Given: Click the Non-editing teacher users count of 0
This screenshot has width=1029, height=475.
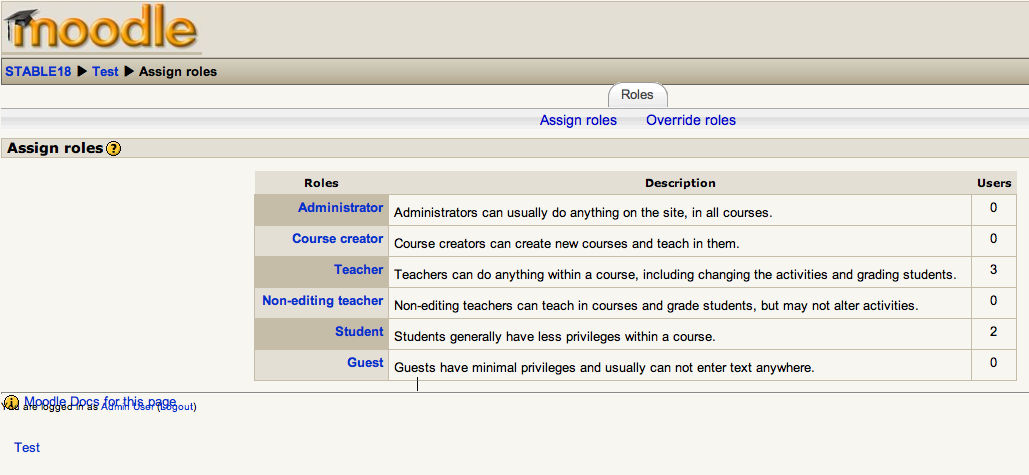Looking at the screenshot, I should (x=994, y=300).
